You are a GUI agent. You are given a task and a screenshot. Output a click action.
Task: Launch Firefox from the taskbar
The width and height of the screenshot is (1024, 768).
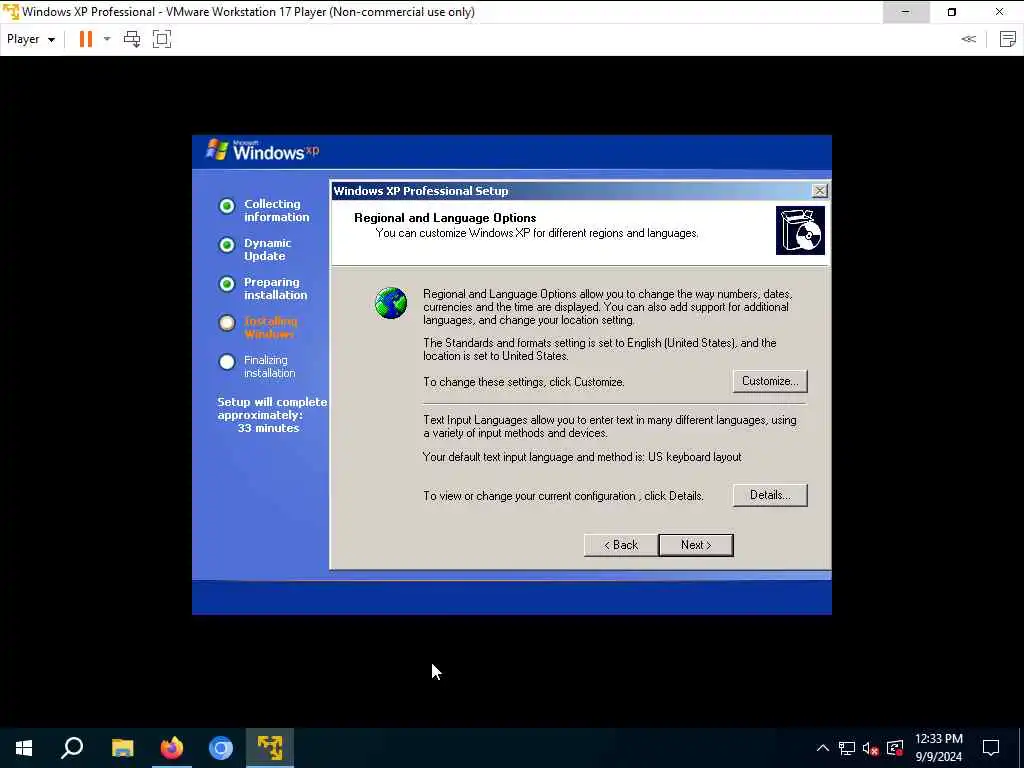coord(172,748)
